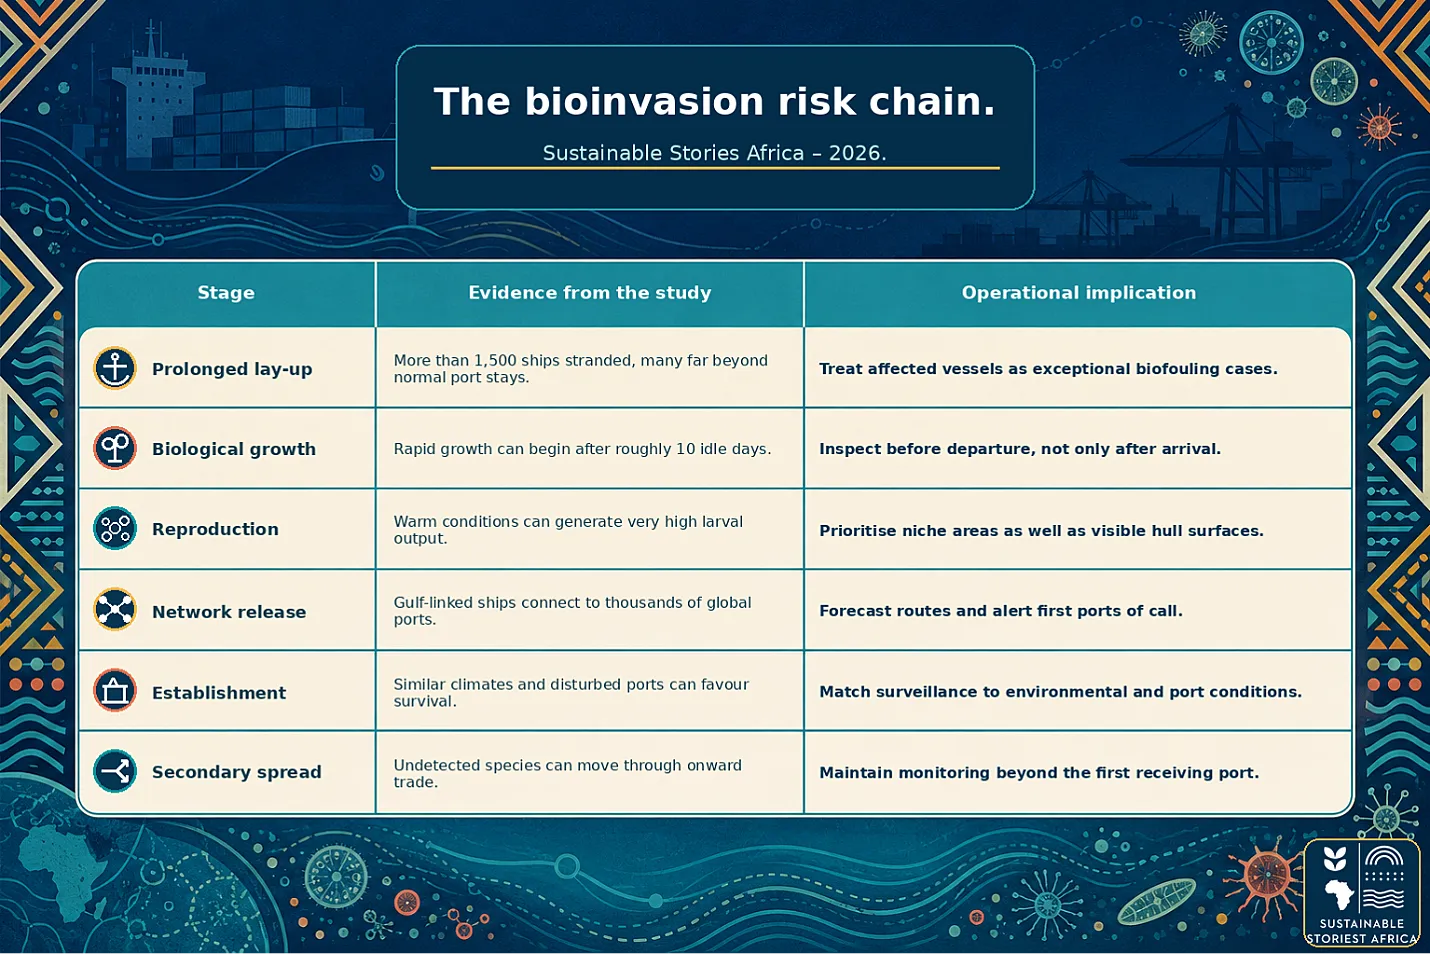Select the Reproduction molecule icon
Image resolution: width=1430 pixels, height=956 pixels.
pos(115,529)
